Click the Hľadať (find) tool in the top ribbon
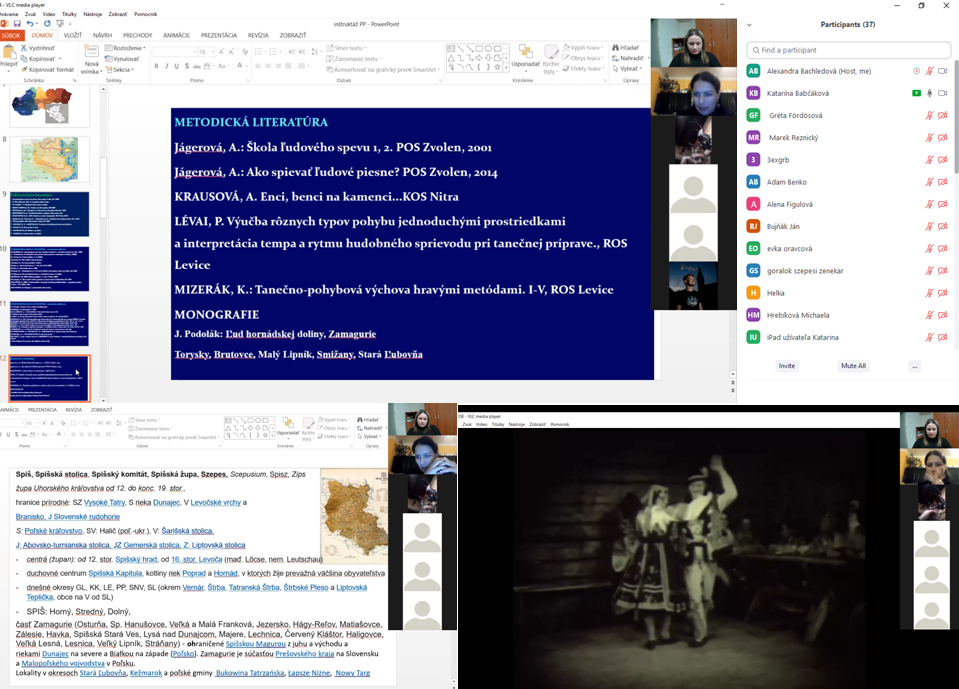 [x=626, y=47]
